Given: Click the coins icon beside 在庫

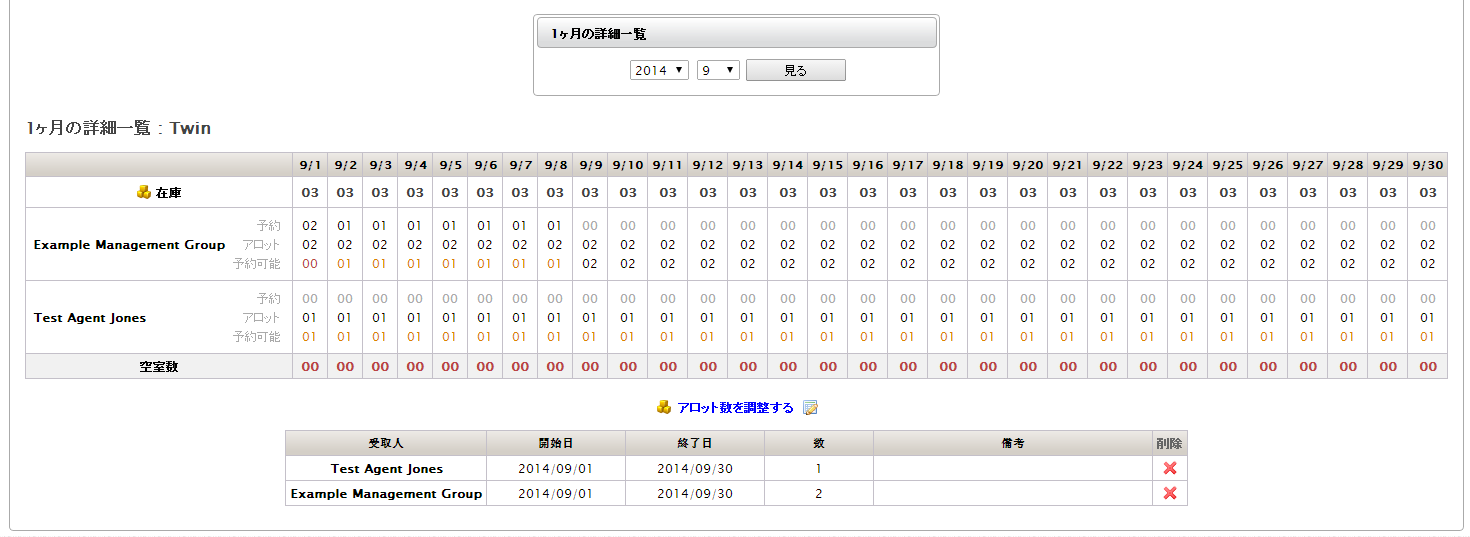Looking at the screenshot, I should 144,193.
